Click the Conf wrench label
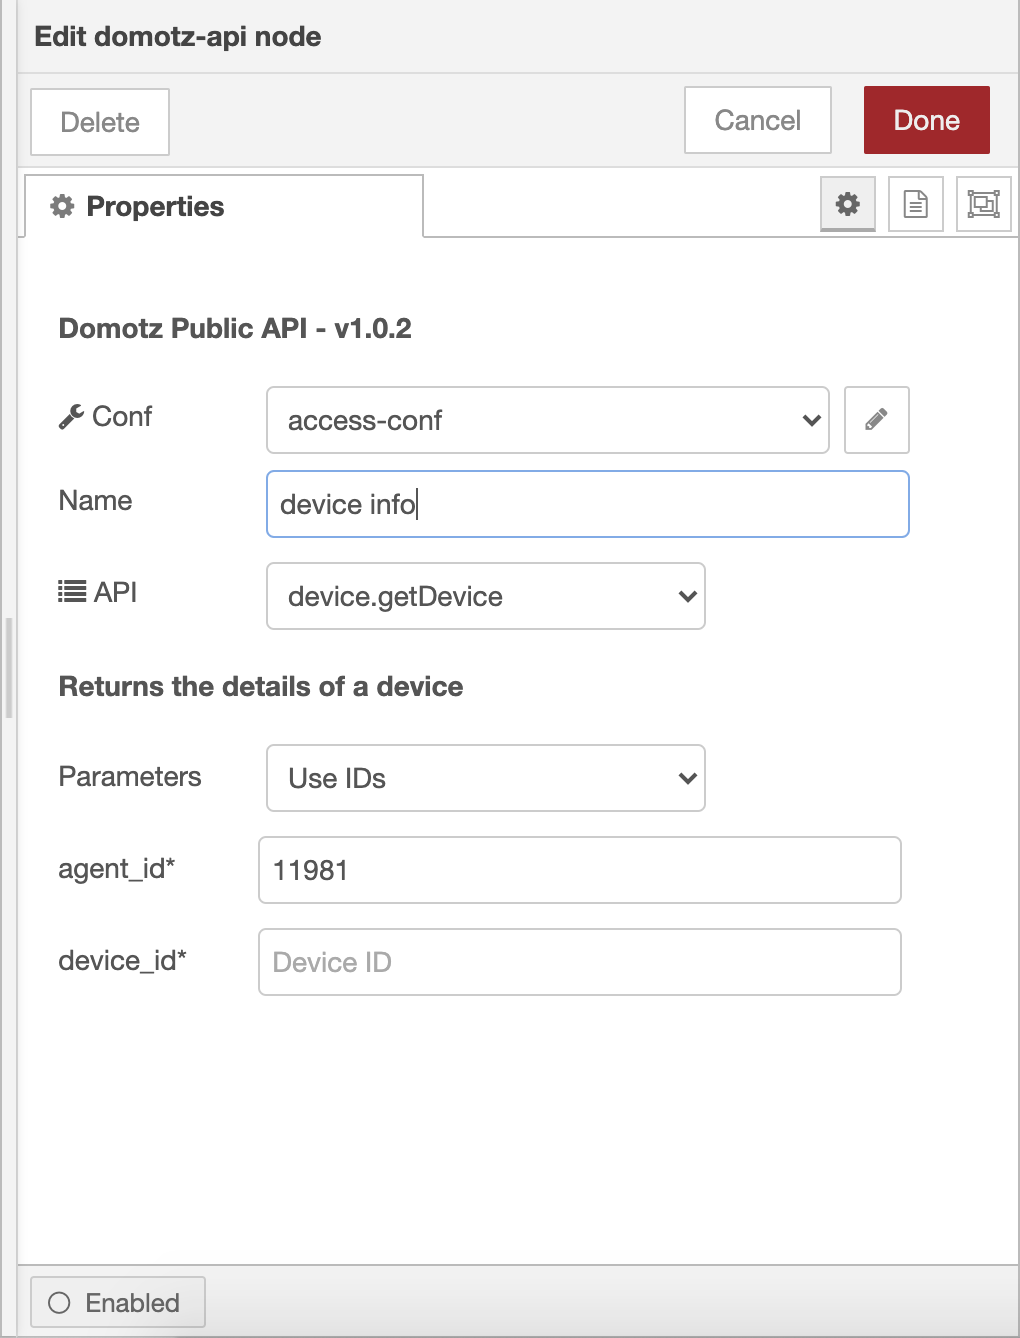The width and height of the screenshot is (1020, 1338). coord(105,416)
